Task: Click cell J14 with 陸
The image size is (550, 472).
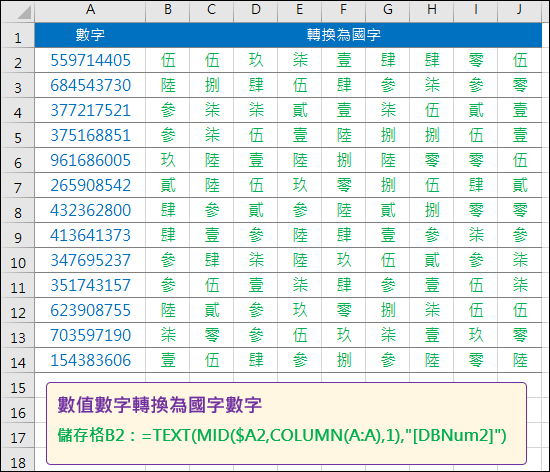Action: point(520,360)
